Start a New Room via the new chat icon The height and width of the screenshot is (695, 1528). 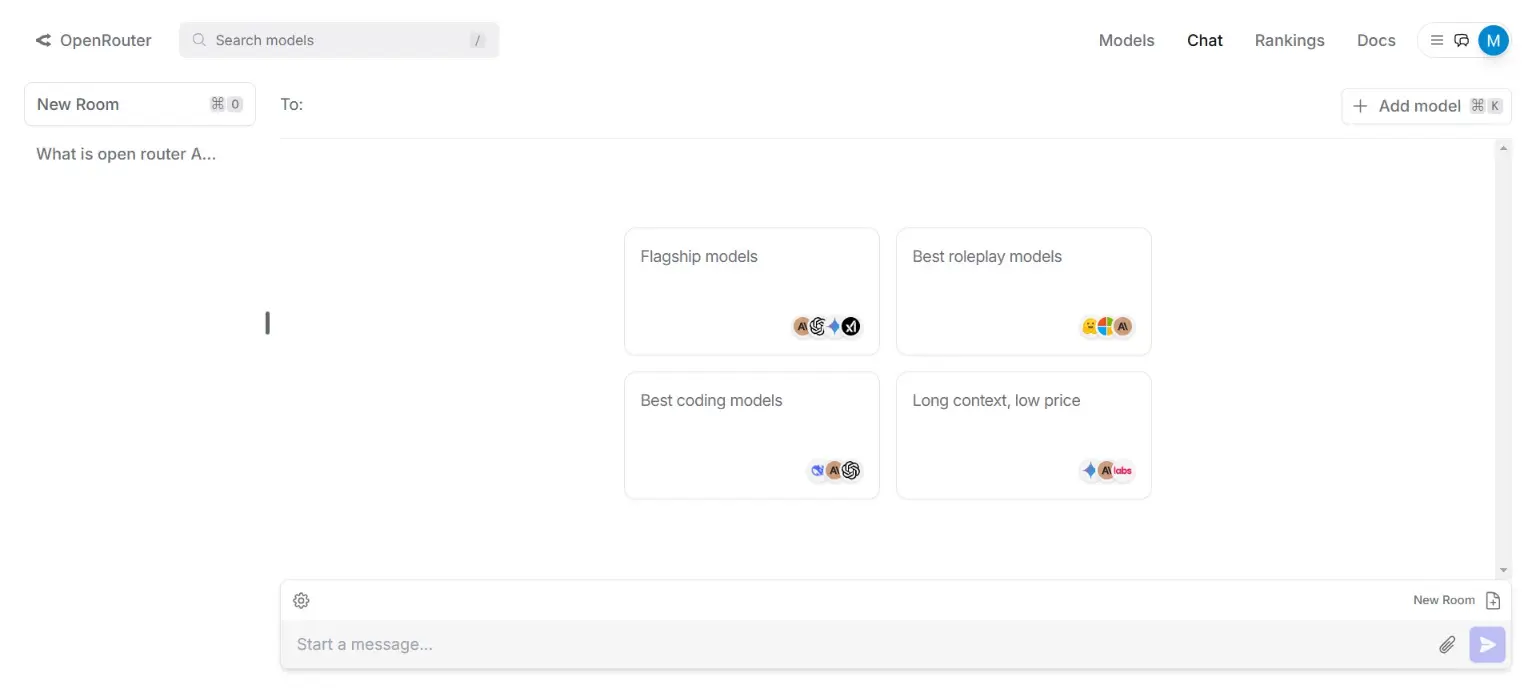(x=1493, y=600)
